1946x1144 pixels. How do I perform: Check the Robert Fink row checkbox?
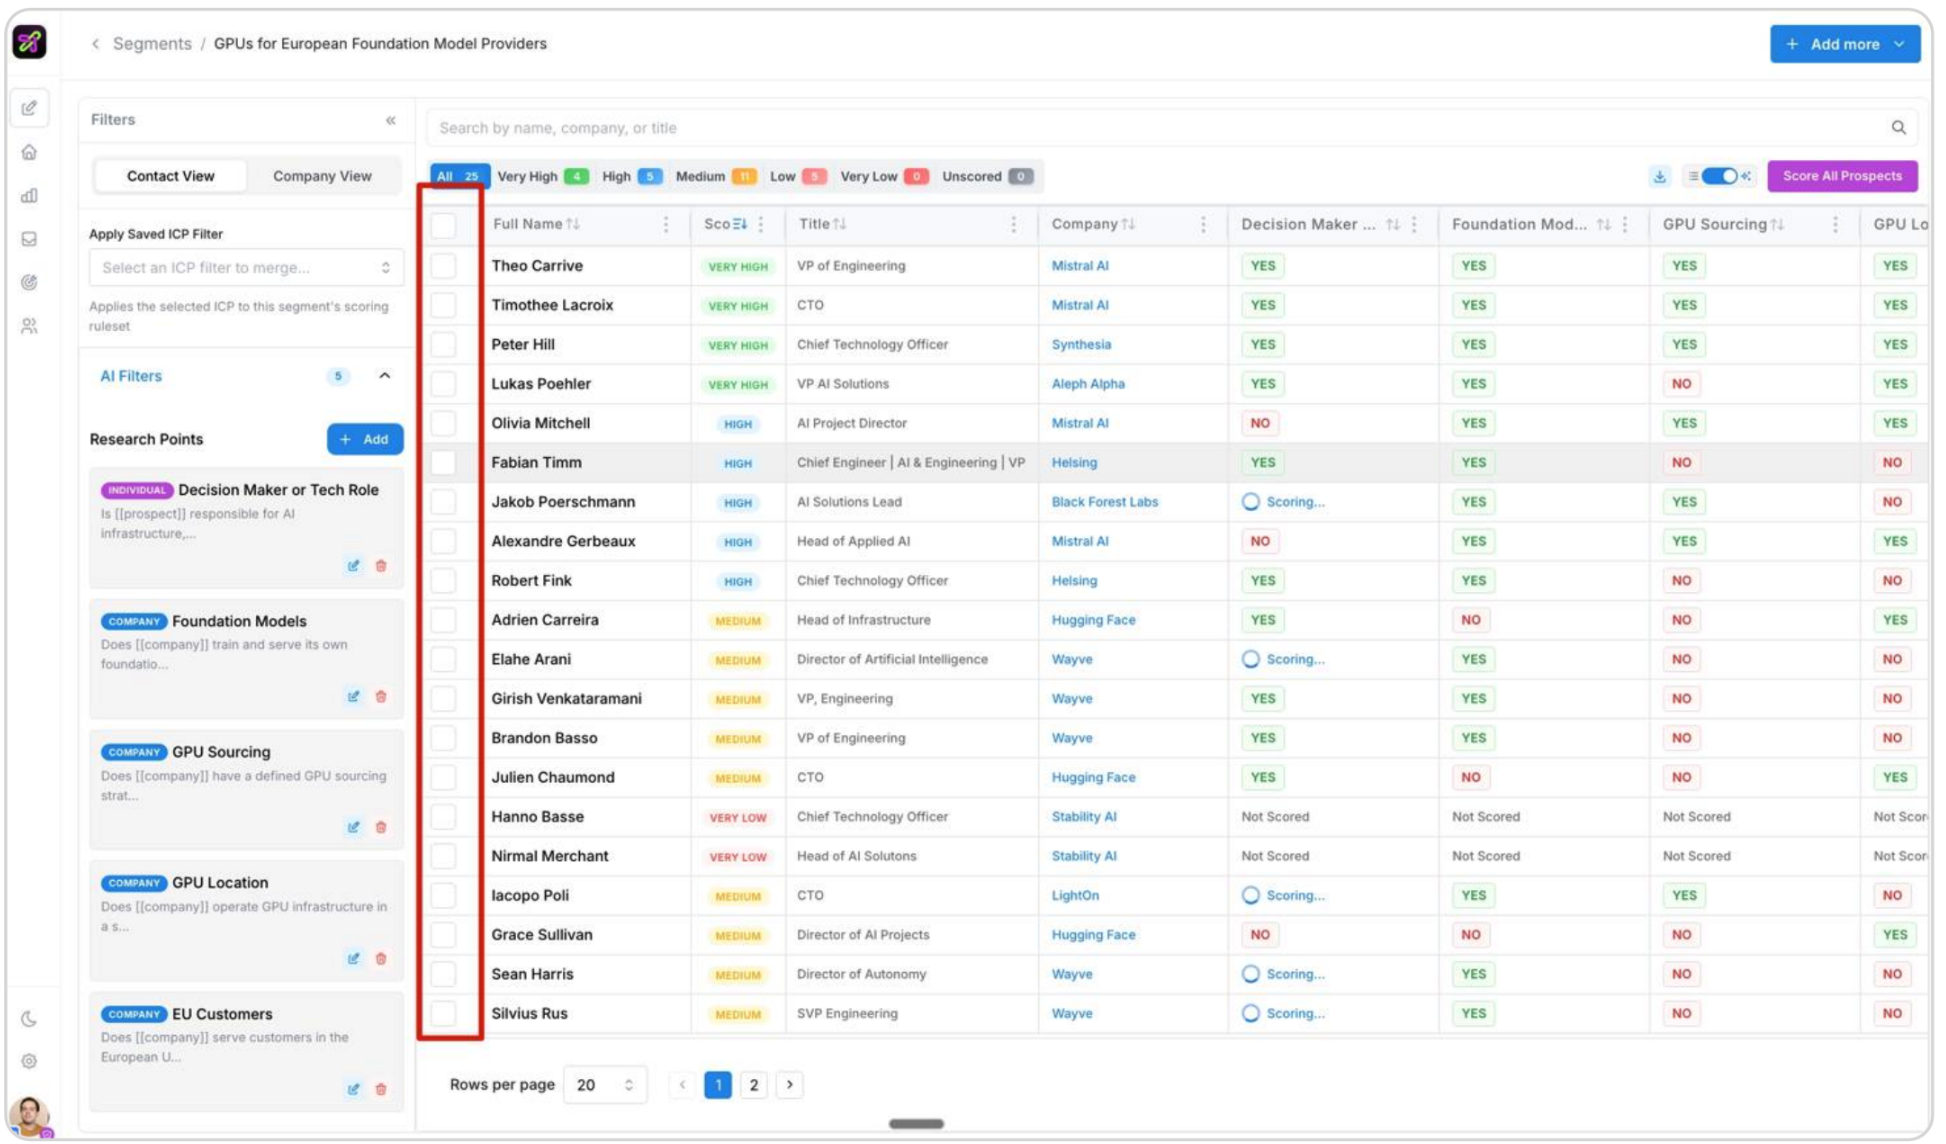coord(443,581)
